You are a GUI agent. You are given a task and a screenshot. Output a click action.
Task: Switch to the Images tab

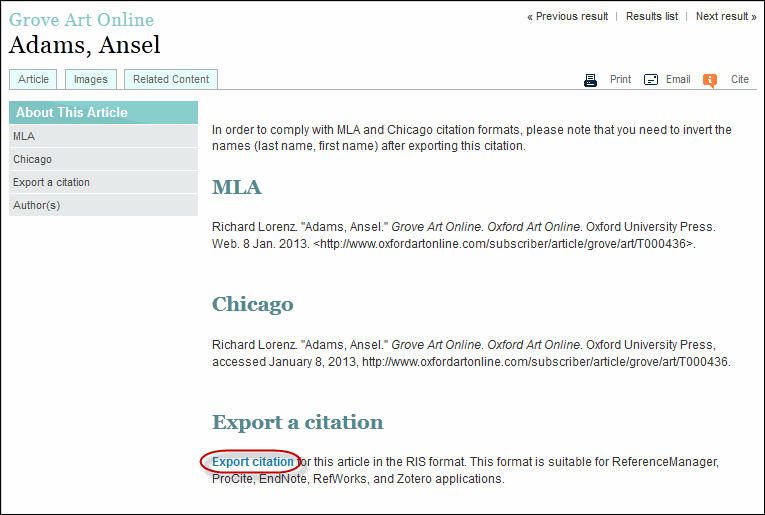click(91, 79)
